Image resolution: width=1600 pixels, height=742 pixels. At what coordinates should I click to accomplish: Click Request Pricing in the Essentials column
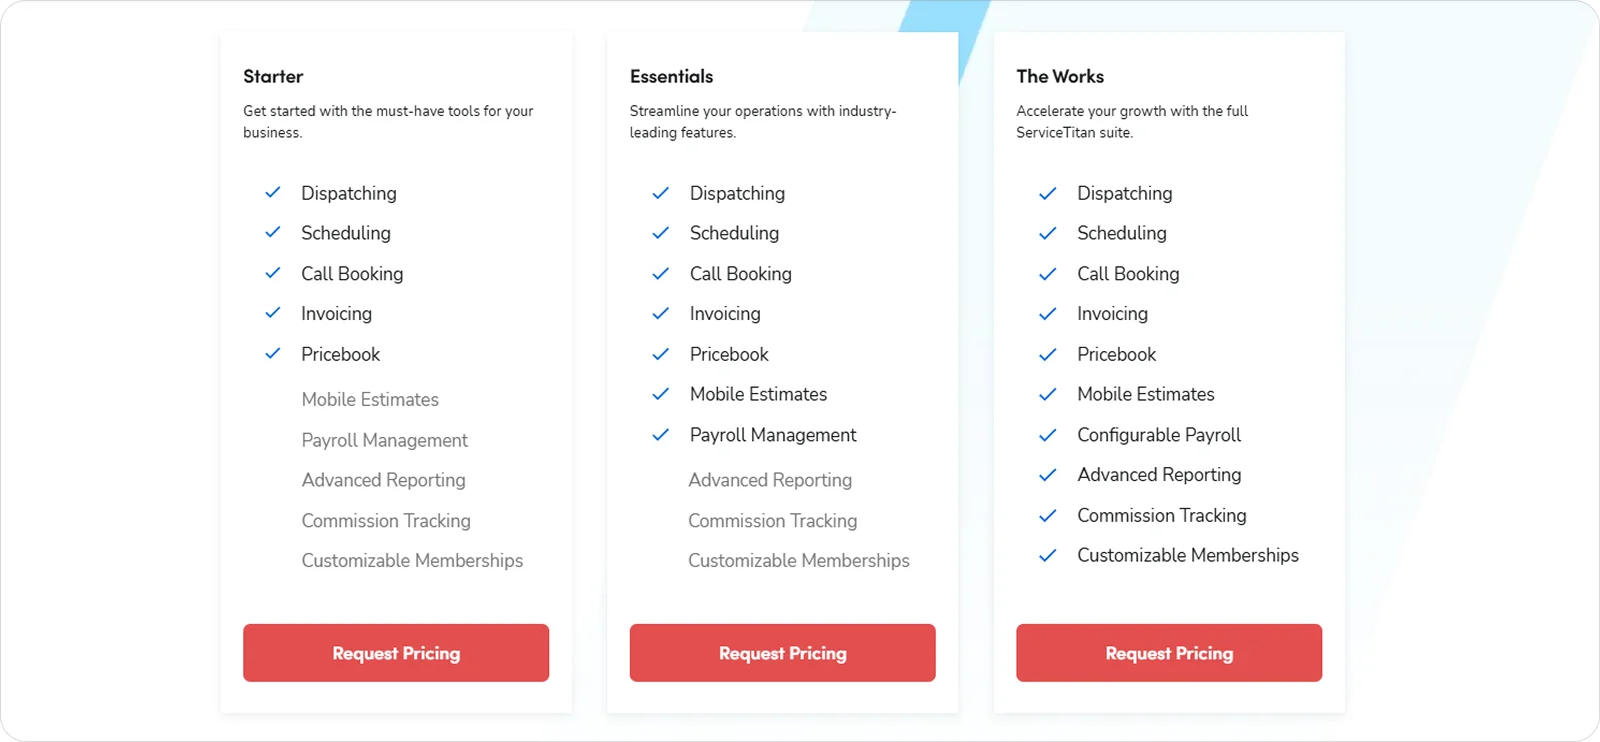(781, 653)
